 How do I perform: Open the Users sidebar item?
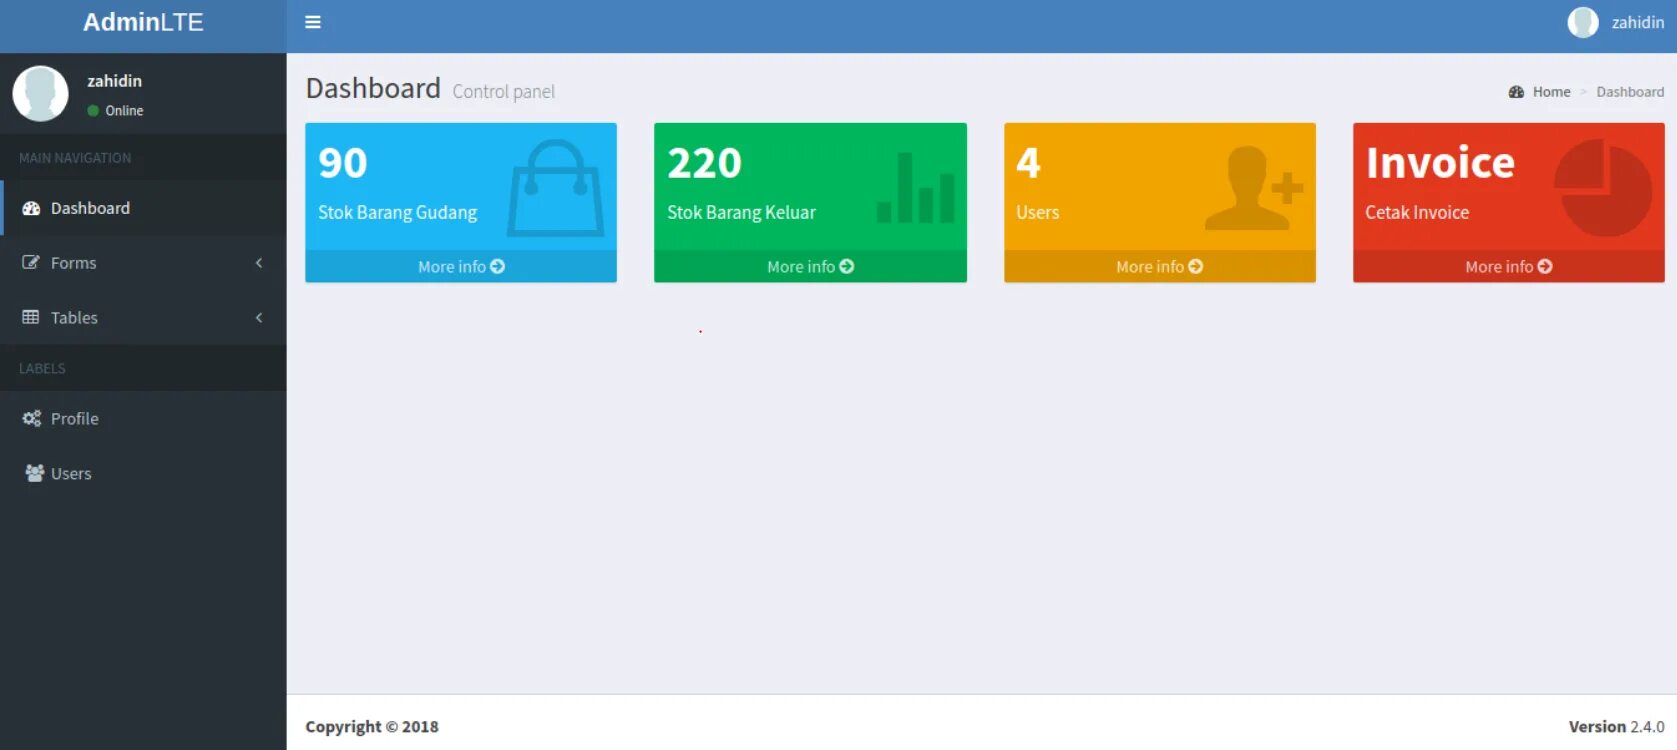[143, 473]
